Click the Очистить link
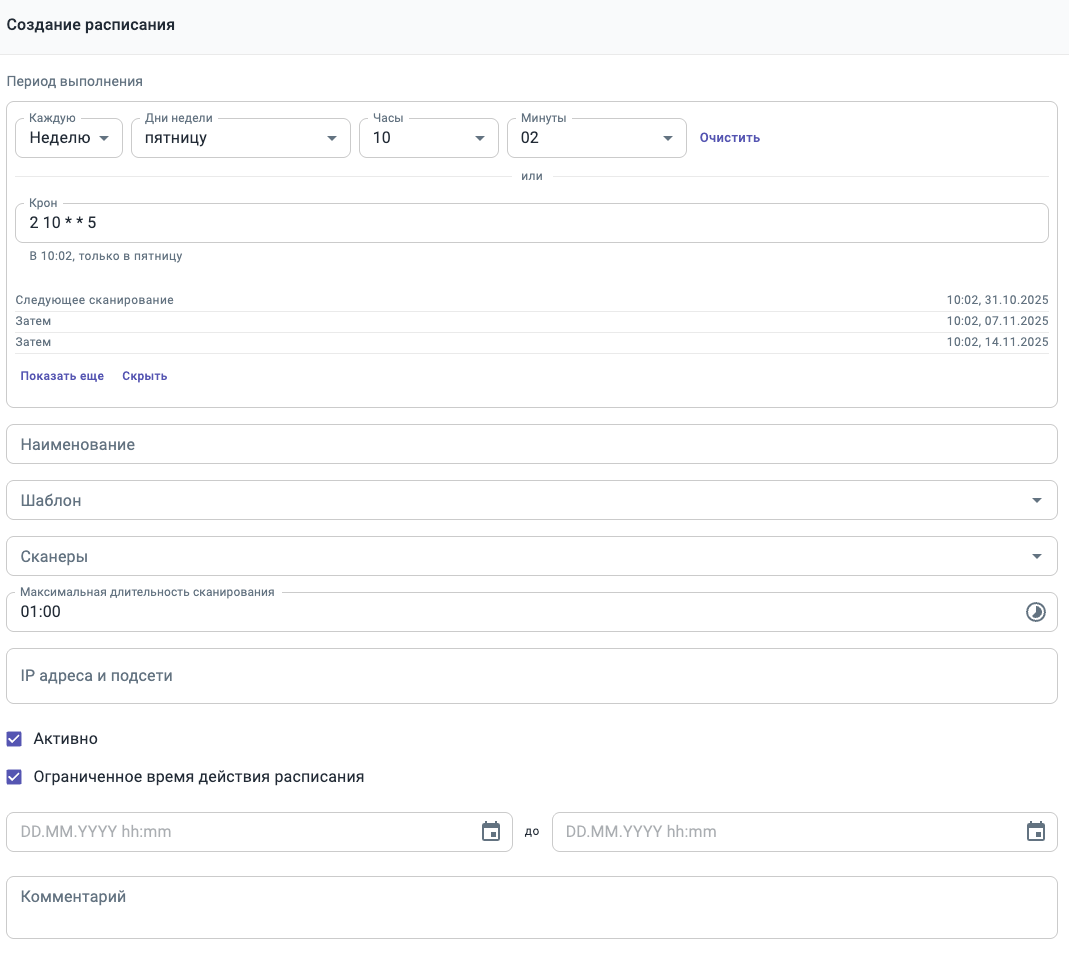The image size is (1069, 955). point(729,138)
